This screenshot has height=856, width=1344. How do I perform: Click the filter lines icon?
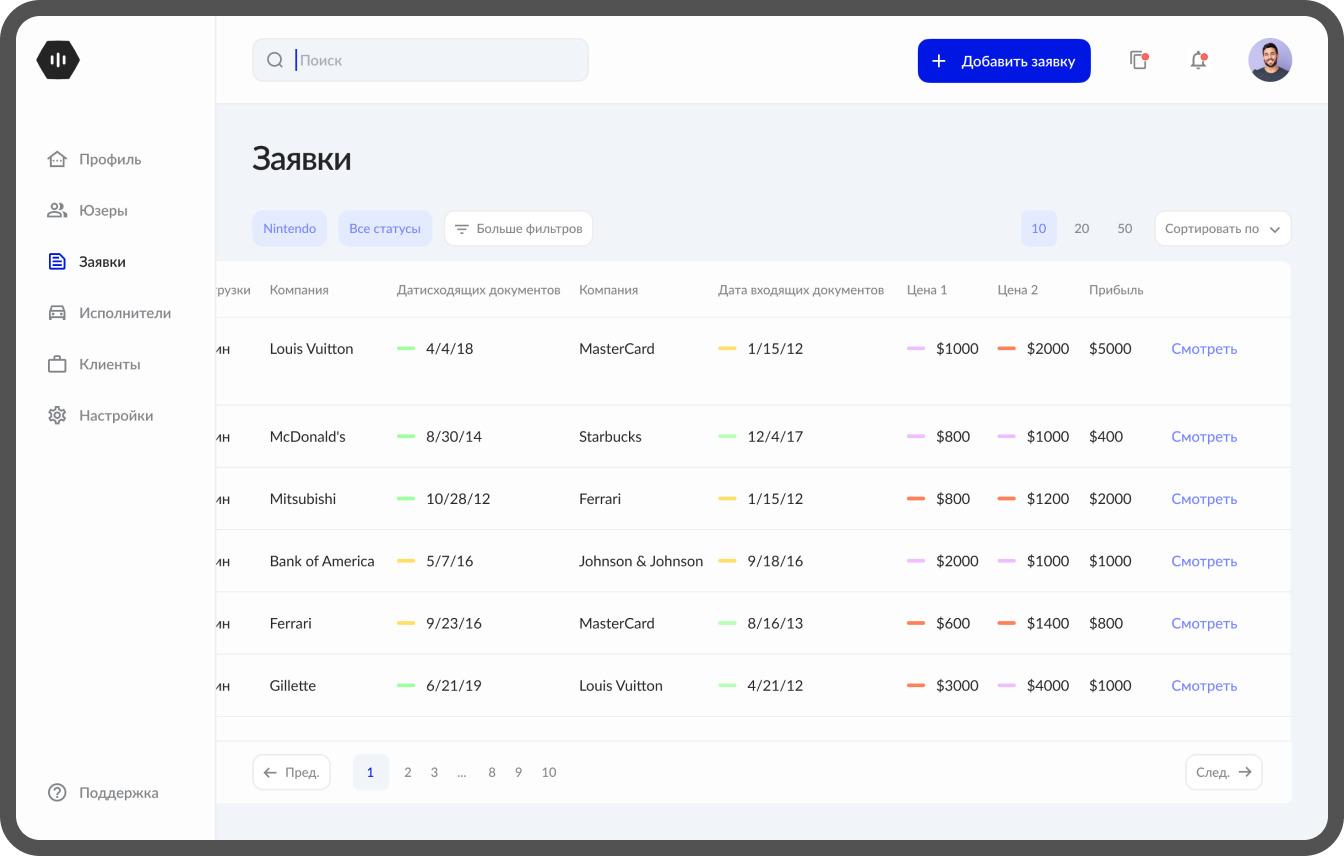[462, 229]
